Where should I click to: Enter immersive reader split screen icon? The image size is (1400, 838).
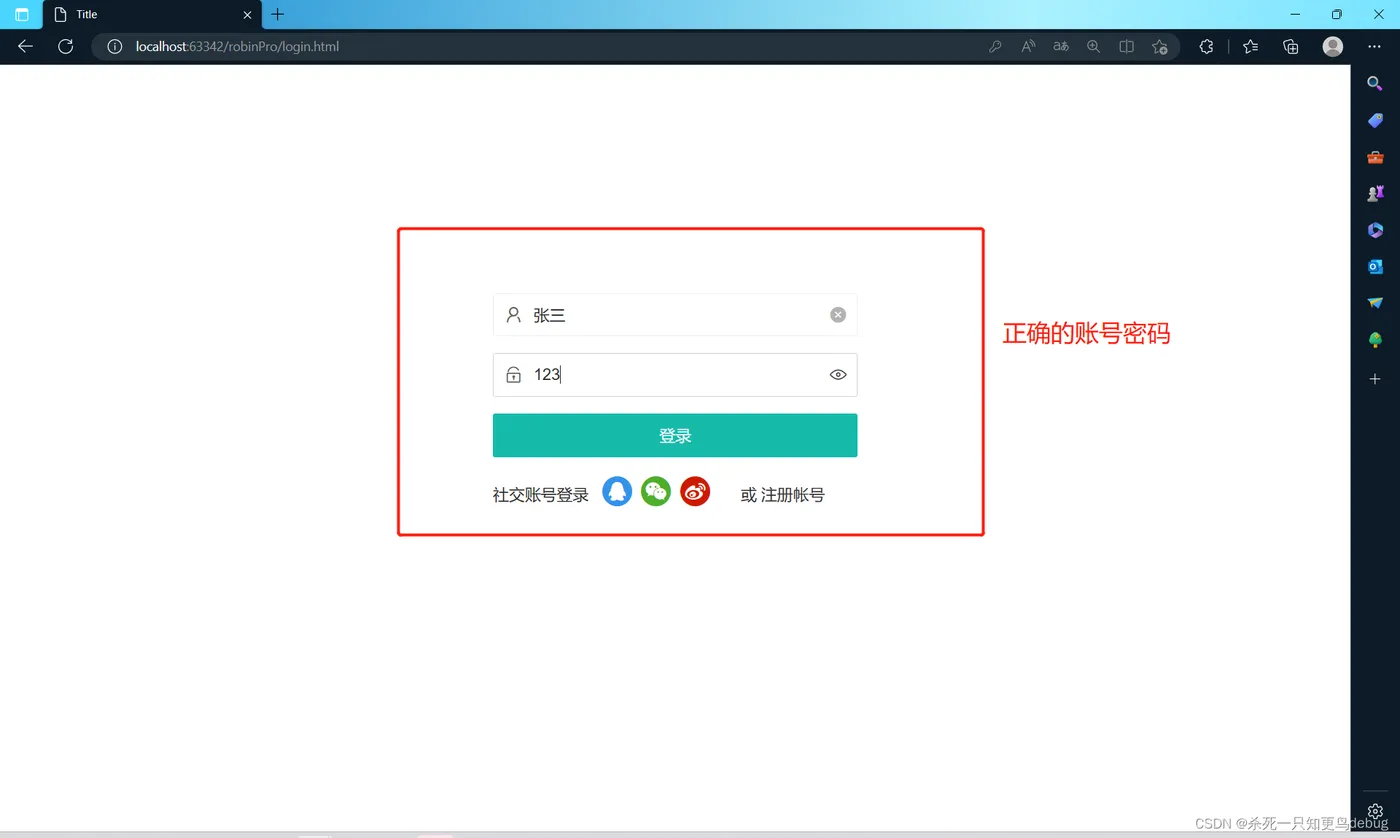1126,46
